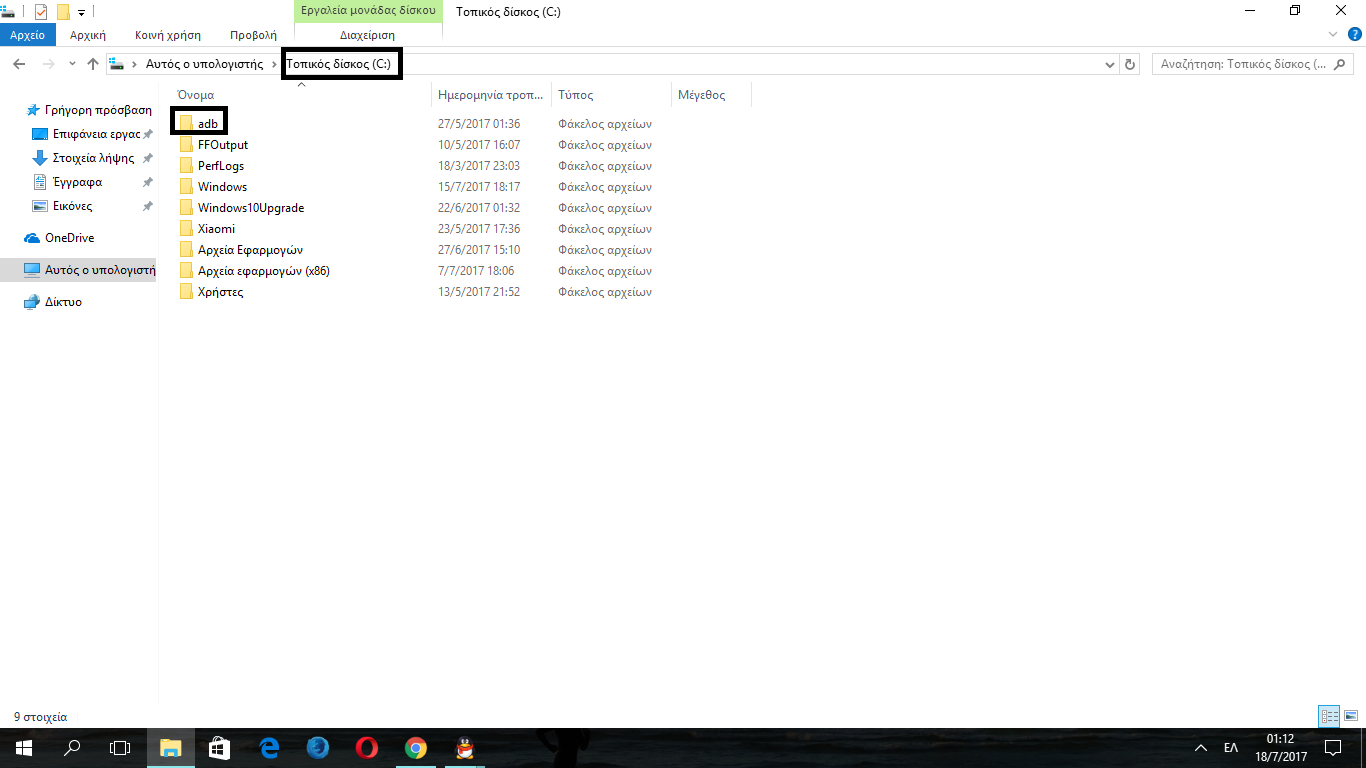This screenshot has height=768, width=1366.
Task: Open Microsoft Edge from the taskbar
Action: tap(269, 748)
